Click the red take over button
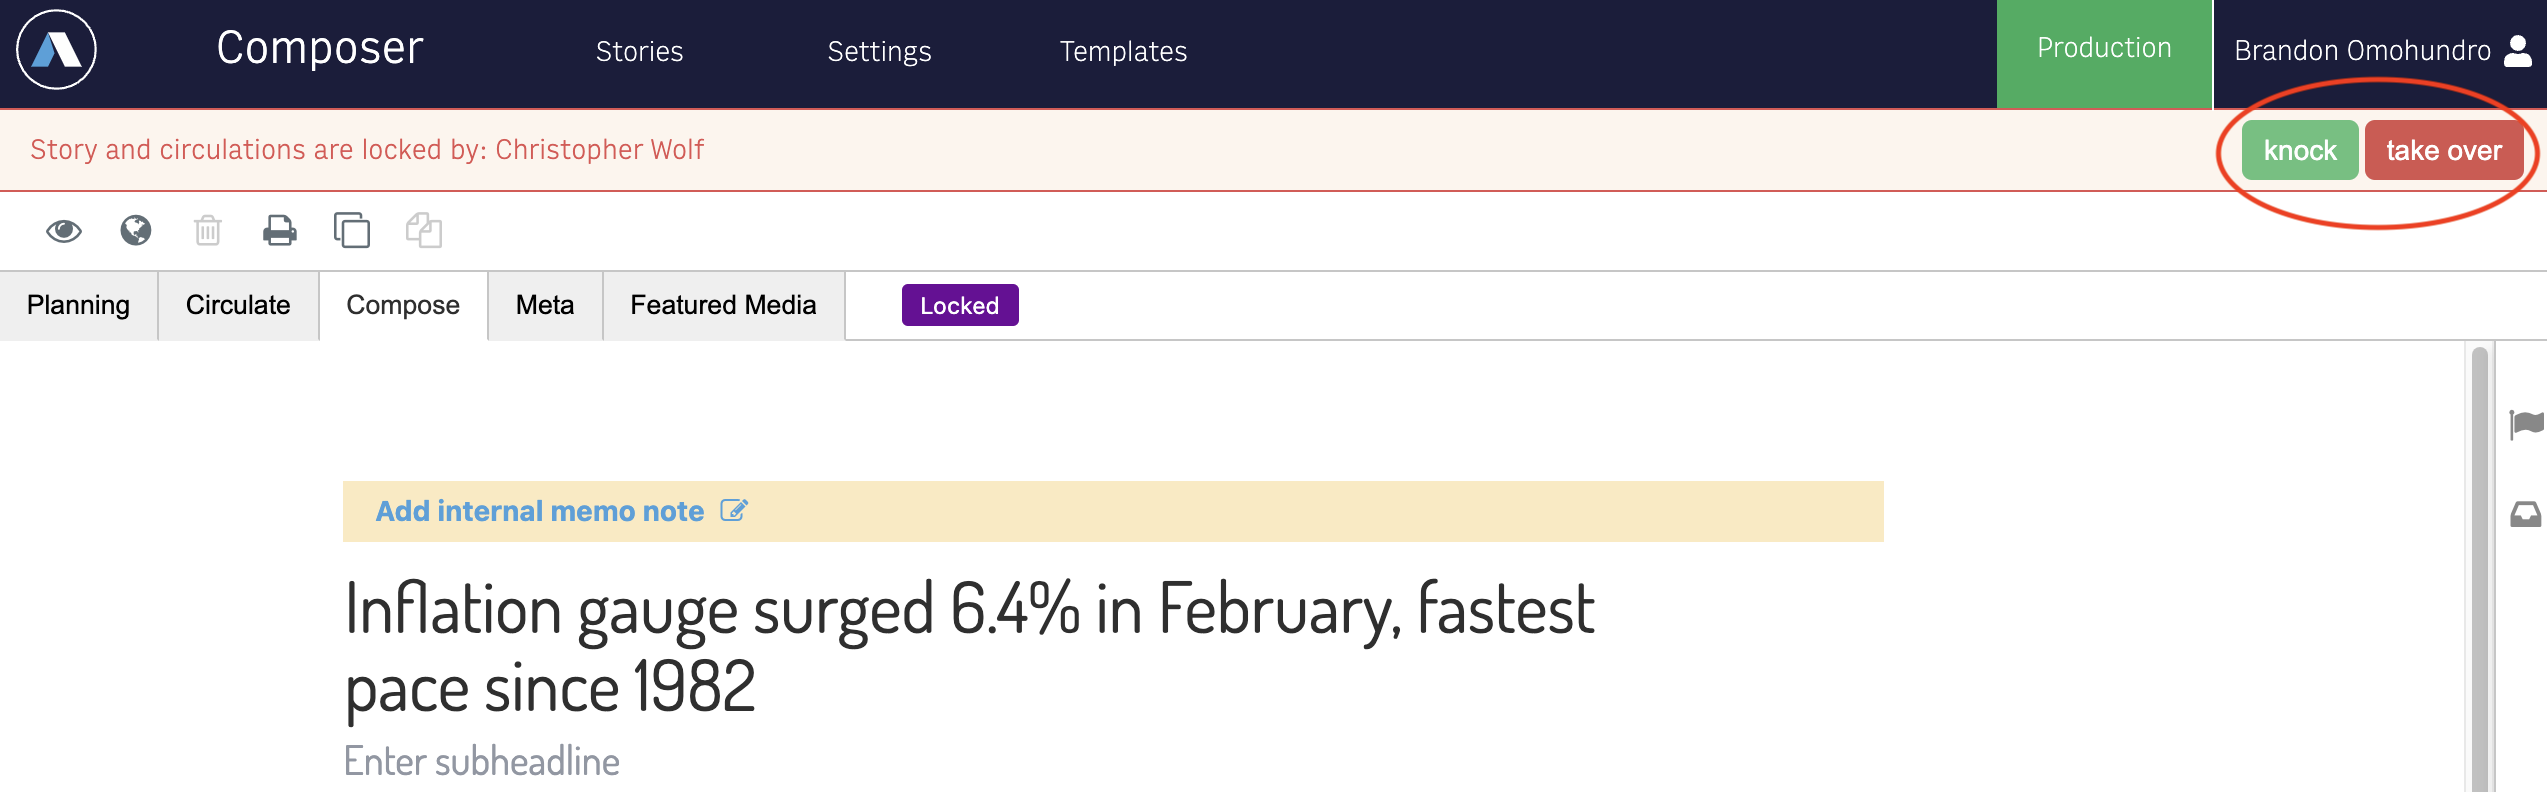The width and height of the screenshot is (2547, 792). tap(2444, 150)
